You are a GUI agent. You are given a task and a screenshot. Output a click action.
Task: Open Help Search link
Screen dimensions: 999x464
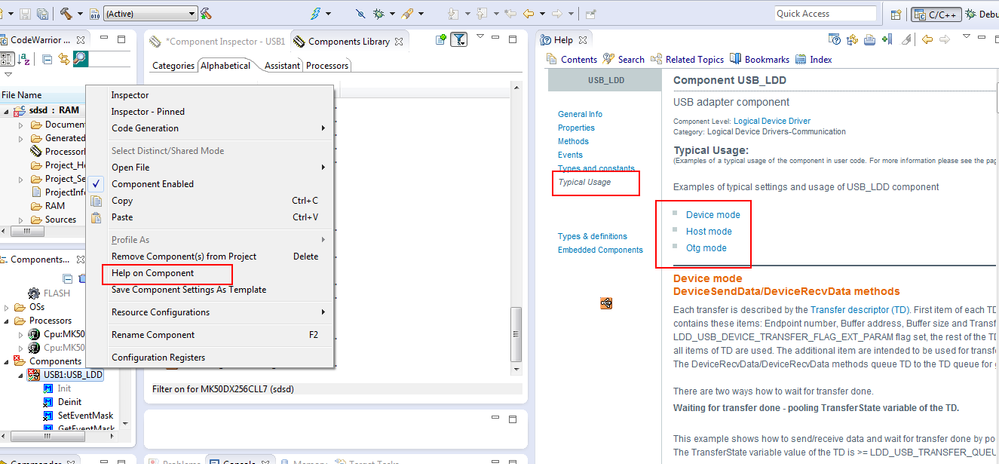(624, 59)
